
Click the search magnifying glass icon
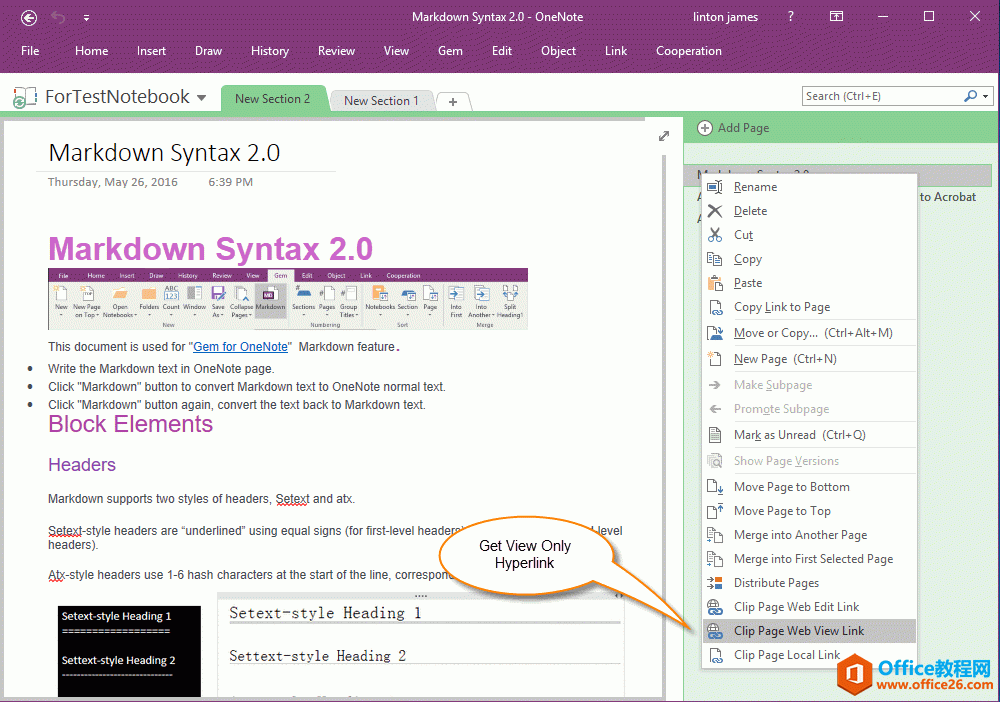[970, 95]
